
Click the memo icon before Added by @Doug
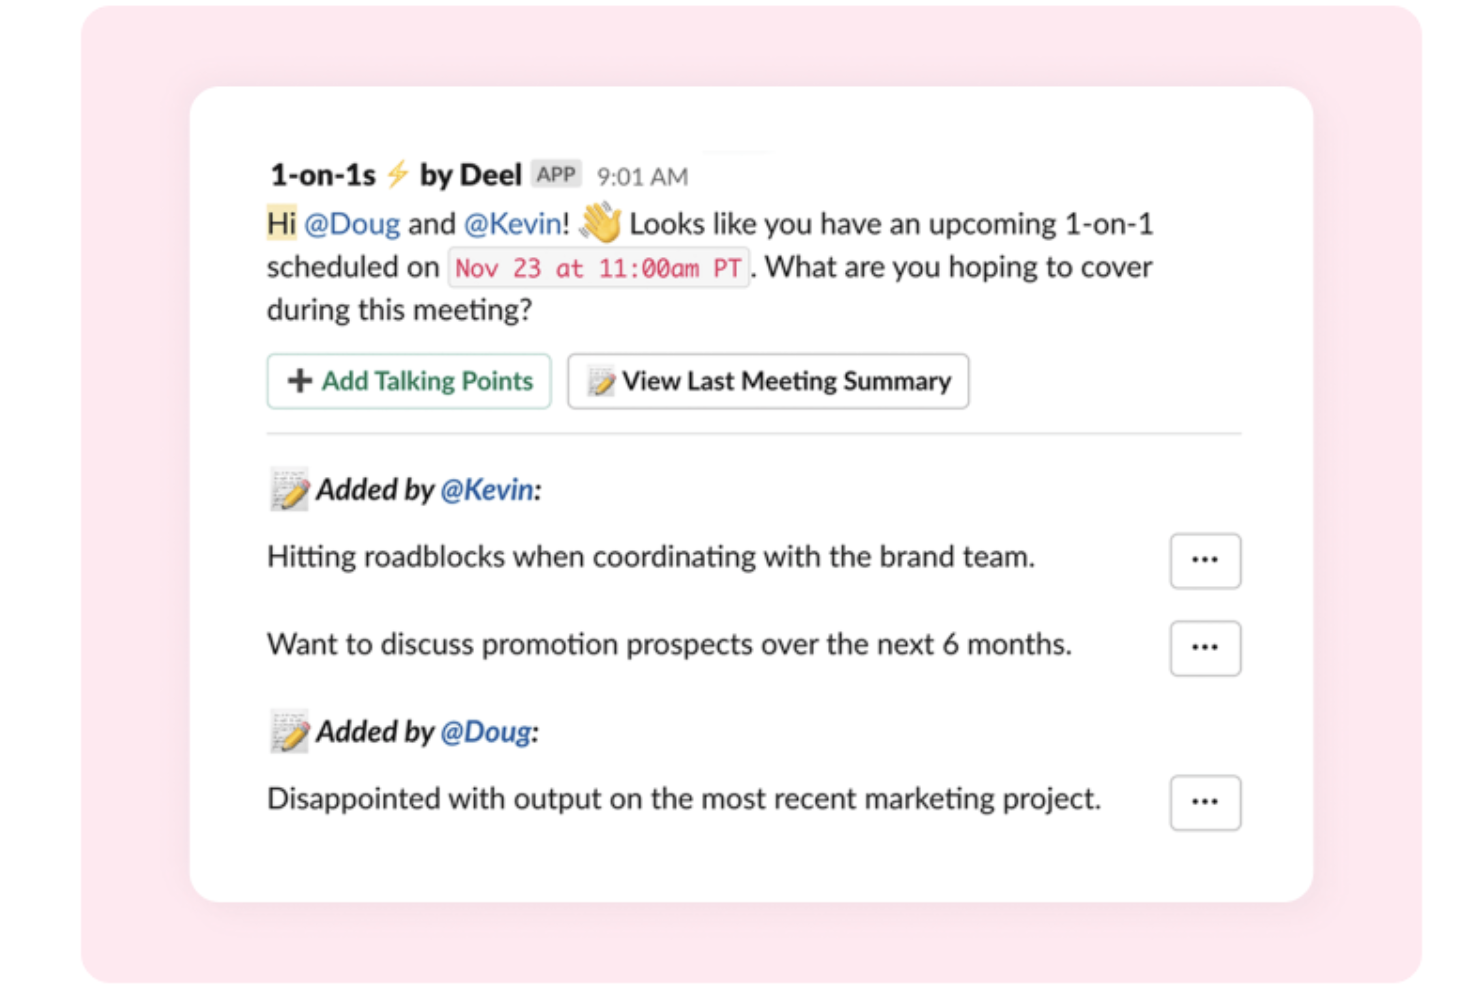[x=288, y=730]
